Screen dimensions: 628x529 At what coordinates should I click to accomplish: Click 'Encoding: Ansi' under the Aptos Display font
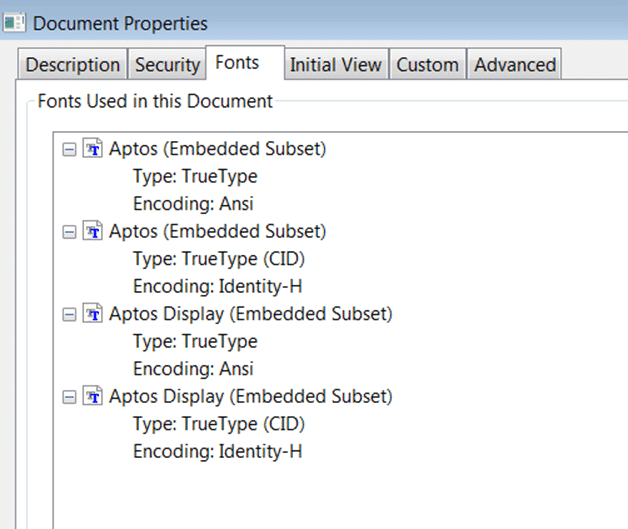[193, 369]
